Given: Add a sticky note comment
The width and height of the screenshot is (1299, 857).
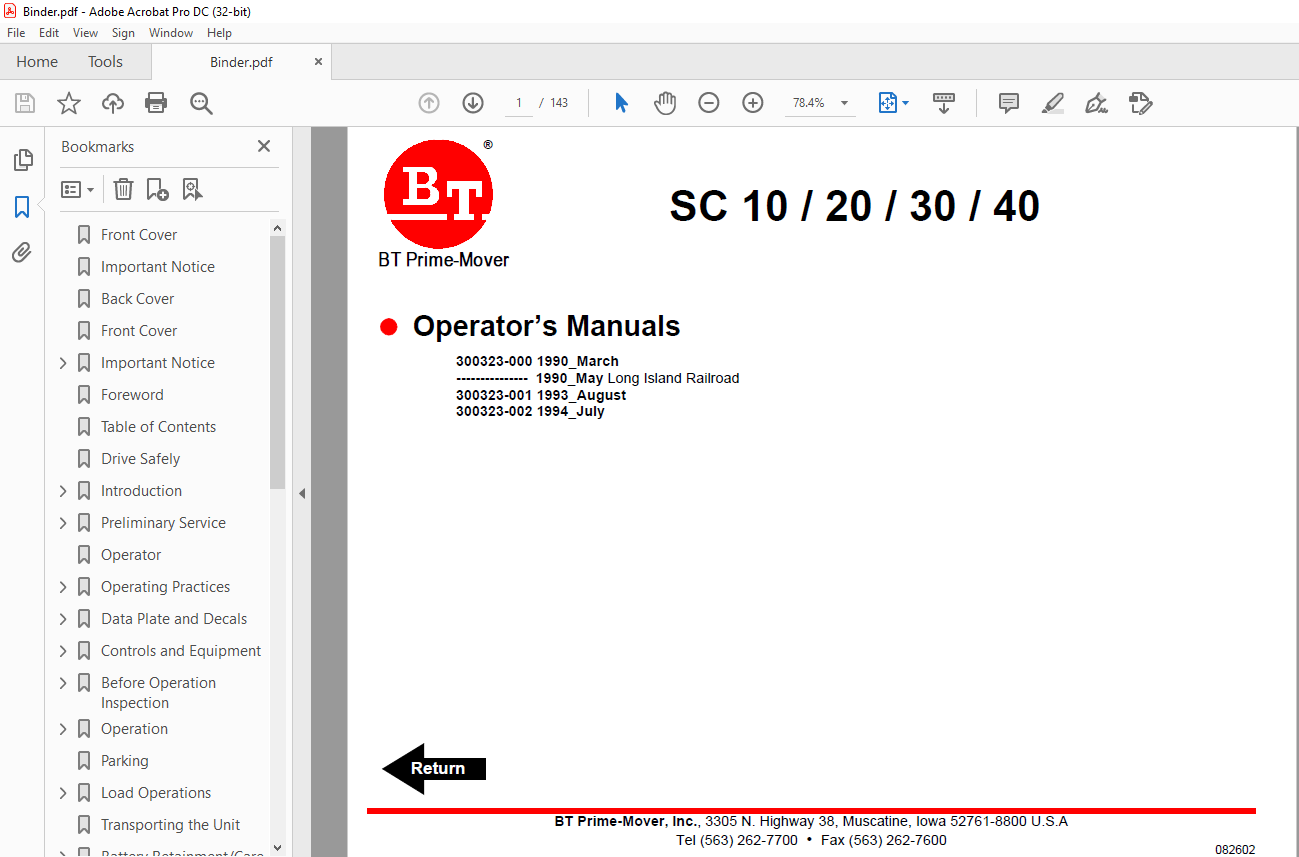Looking at the screenshot, I should 1009,103.
